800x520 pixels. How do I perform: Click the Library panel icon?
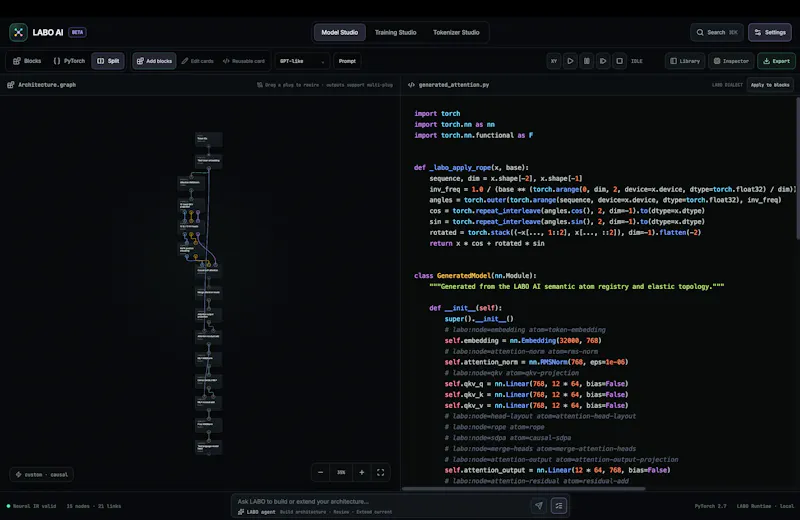pyautogui.click(x=673, y=61)
